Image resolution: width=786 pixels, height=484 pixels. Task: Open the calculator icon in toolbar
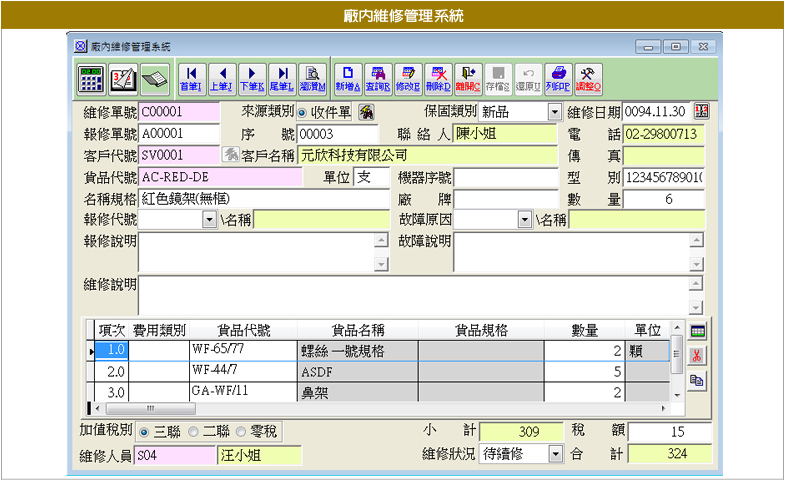[91, 76]
